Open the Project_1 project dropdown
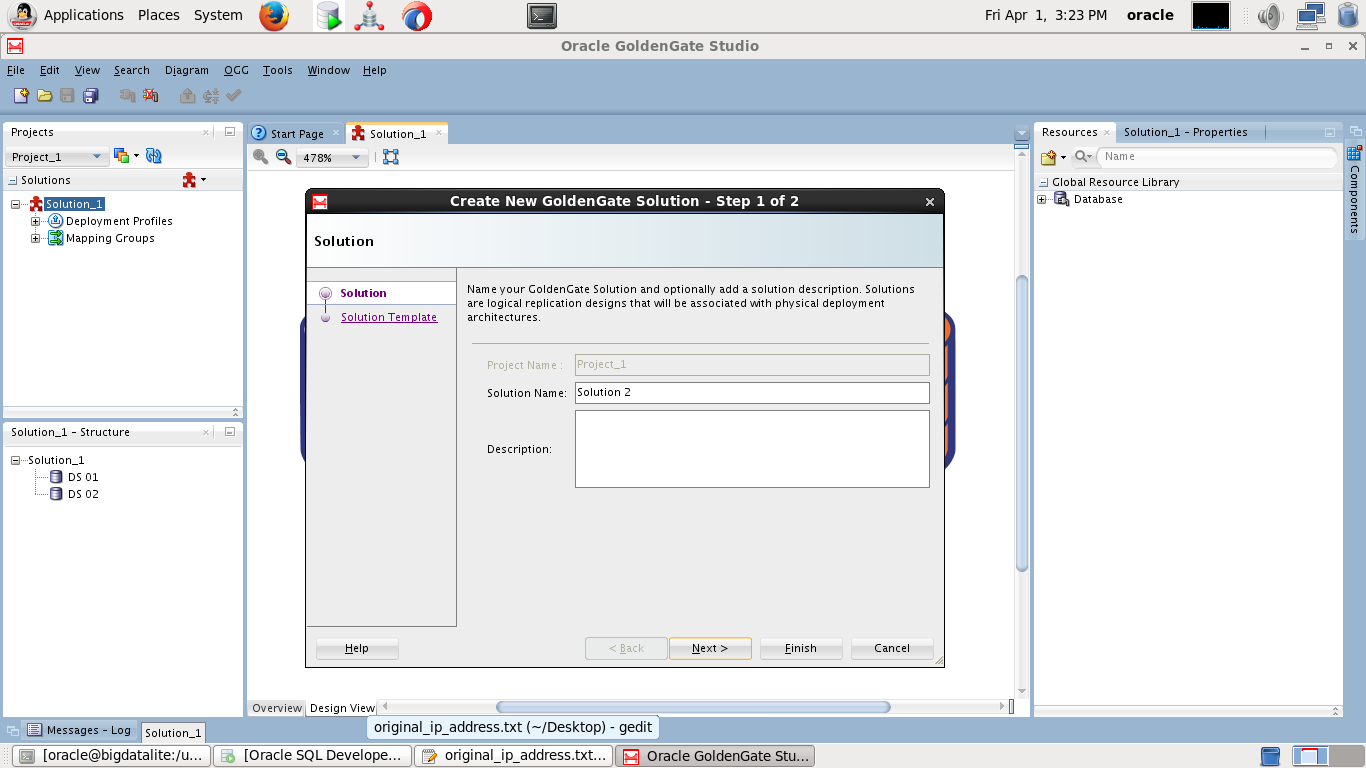This screenshot has width=1366, height=768. (x=57, y=157)
